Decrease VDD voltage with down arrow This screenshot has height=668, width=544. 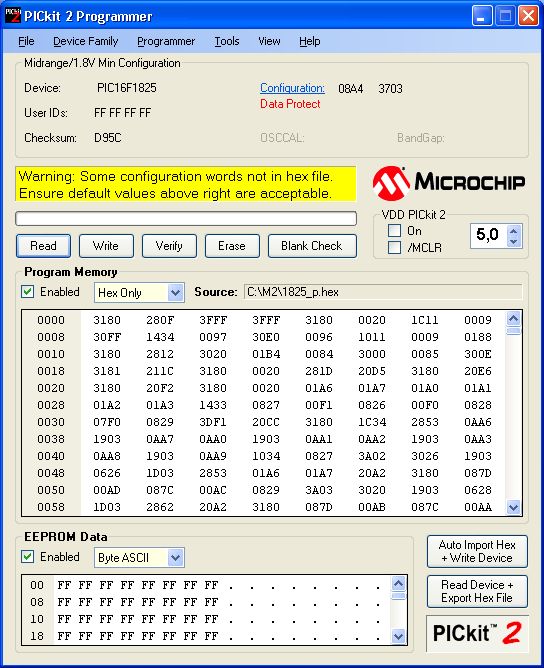(x=513, y=241)
